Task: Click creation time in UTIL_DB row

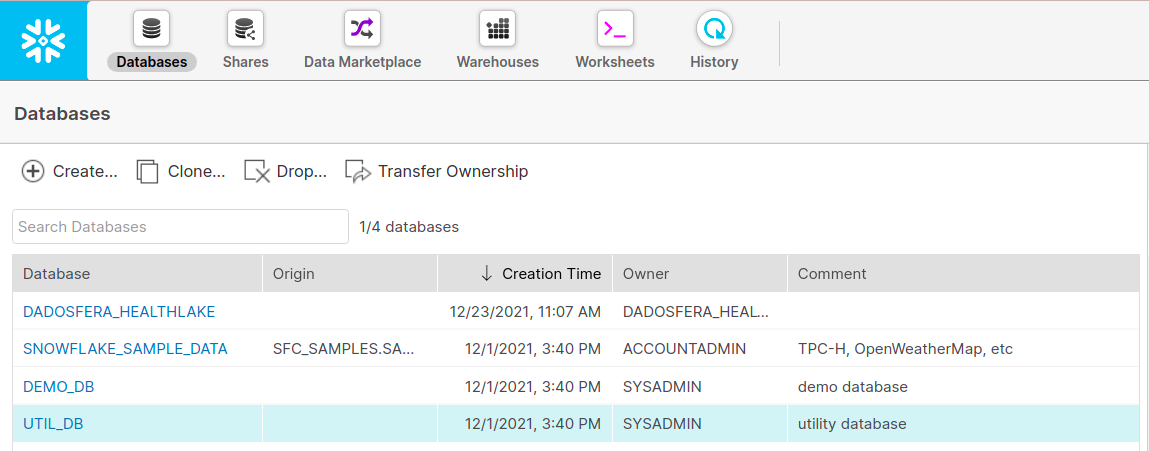Action: click(533, 424)
